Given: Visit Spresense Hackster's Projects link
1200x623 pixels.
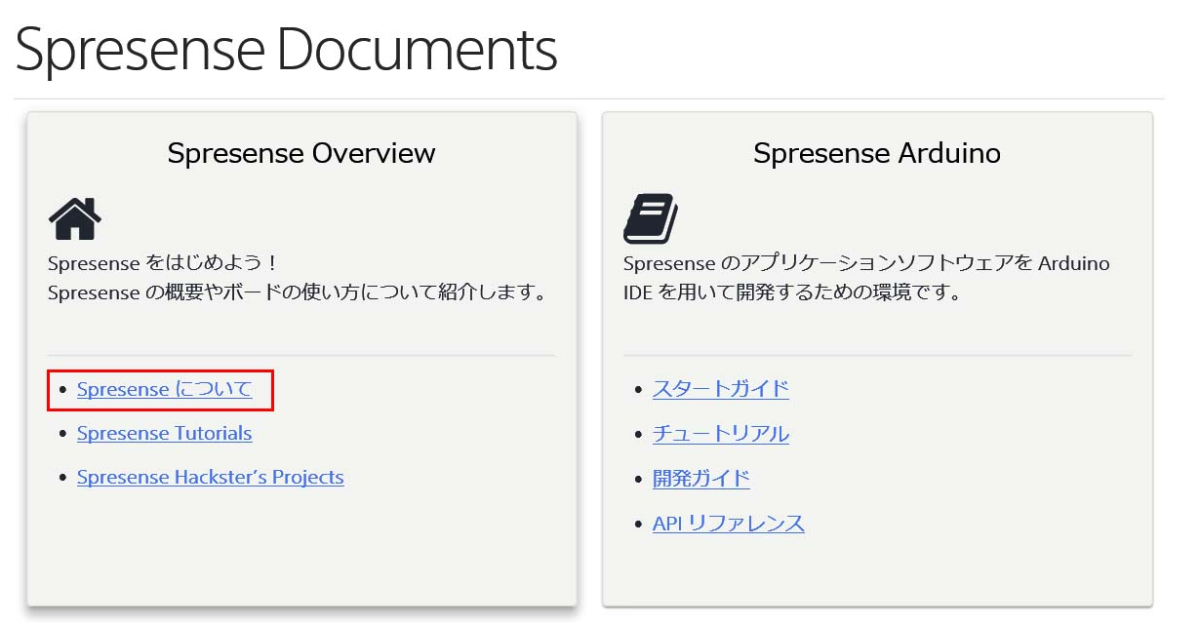Looking at the screenshot, I should tap(210, 477).
